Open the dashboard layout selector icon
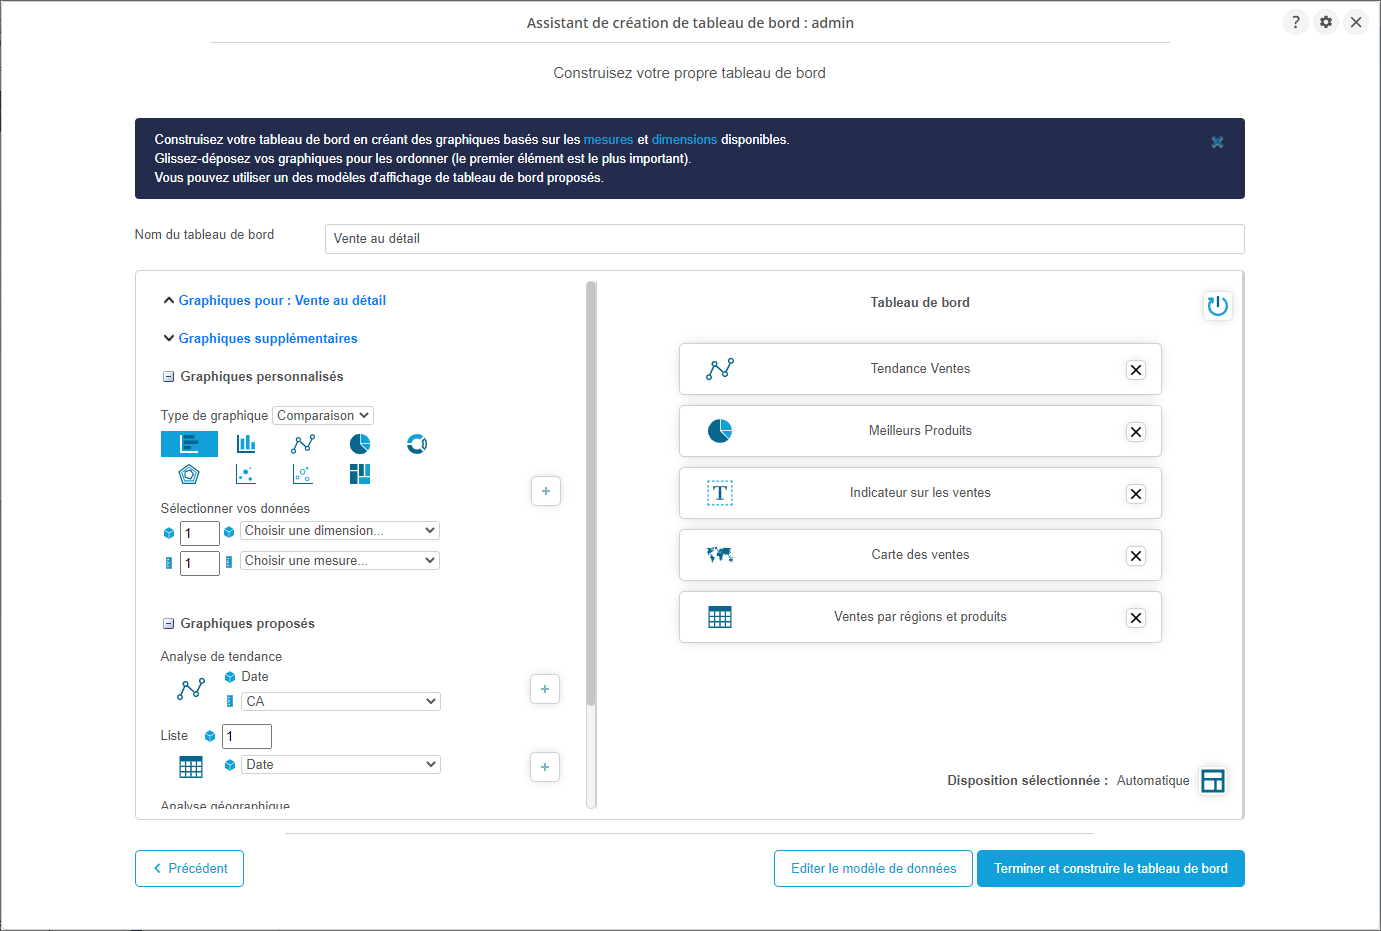This screenshot has height=931, width=1381. pos(1213,781)
